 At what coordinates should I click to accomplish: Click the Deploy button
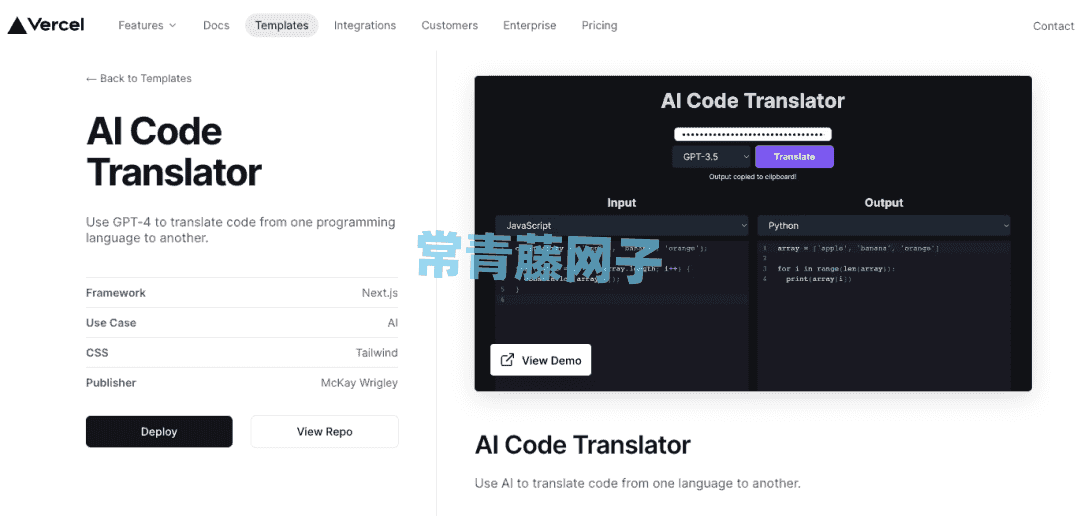tap(159, 432)
